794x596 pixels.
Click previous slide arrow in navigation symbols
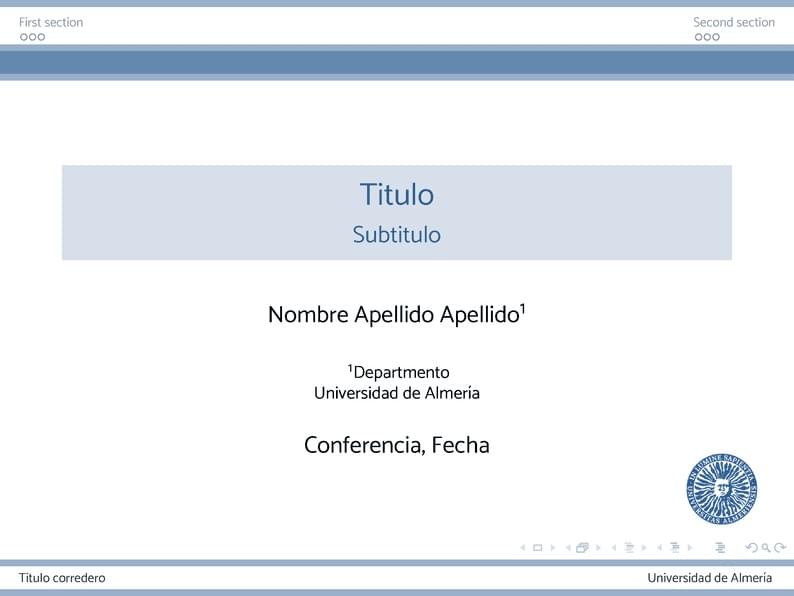coord(523,548)
